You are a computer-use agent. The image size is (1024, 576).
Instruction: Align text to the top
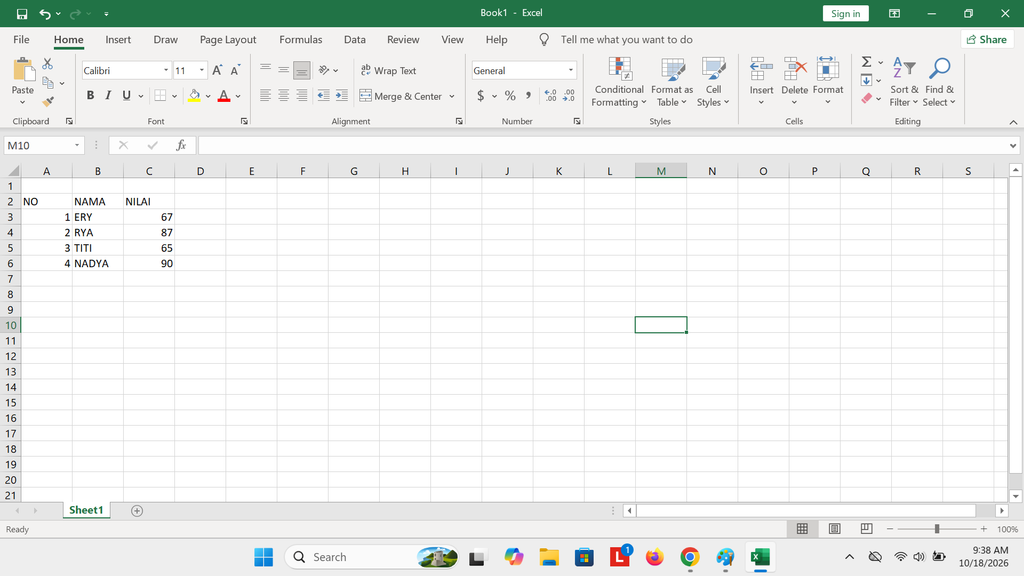pyautogui.click(x=265, y=70)
